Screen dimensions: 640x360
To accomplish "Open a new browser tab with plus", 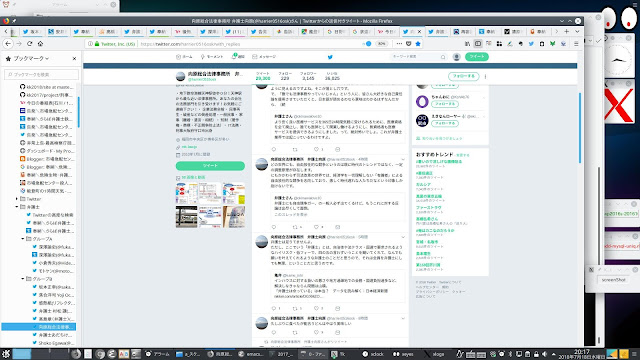I will pyautogui.click(x=567, y=31).
